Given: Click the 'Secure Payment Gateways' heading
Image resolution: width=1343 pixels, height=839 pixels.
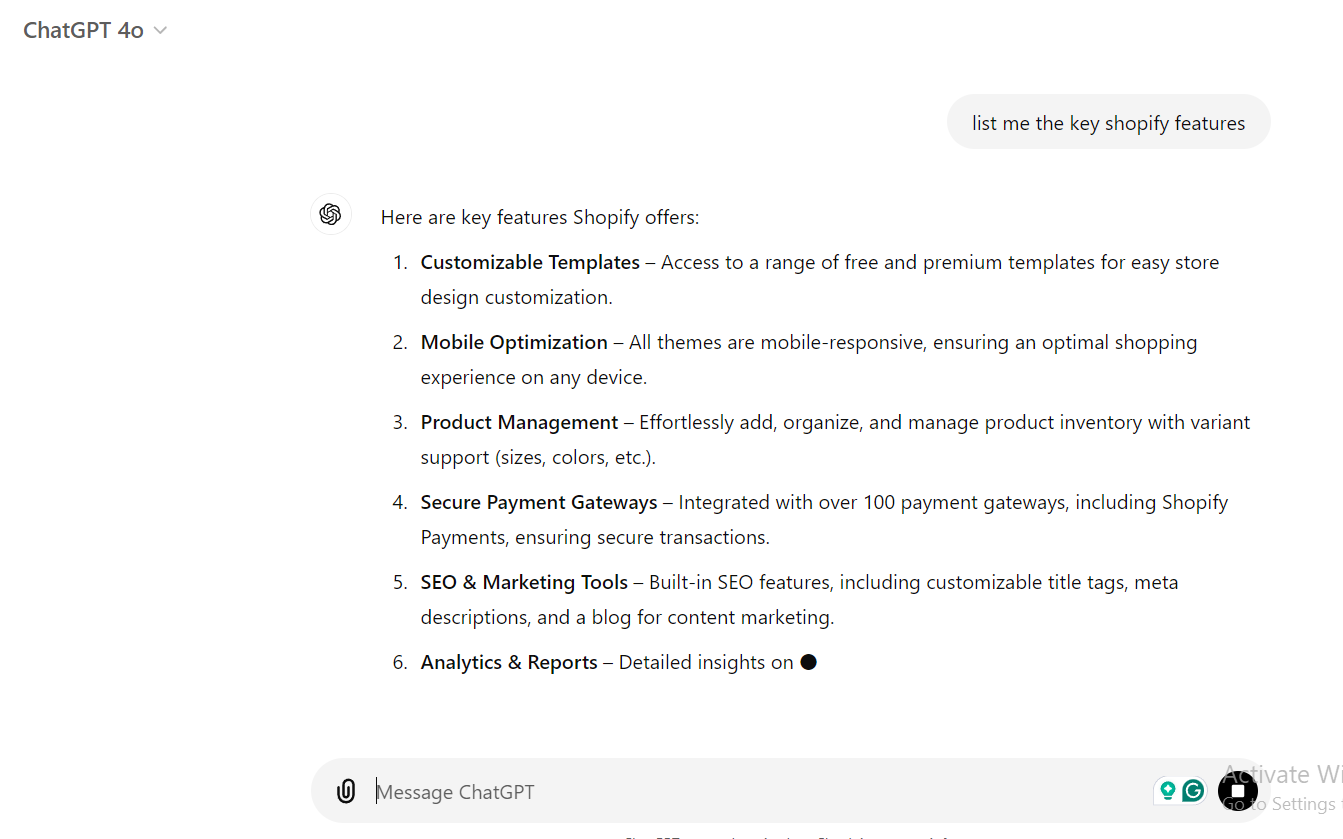Looking at the screenshot, I should [539, 502].
